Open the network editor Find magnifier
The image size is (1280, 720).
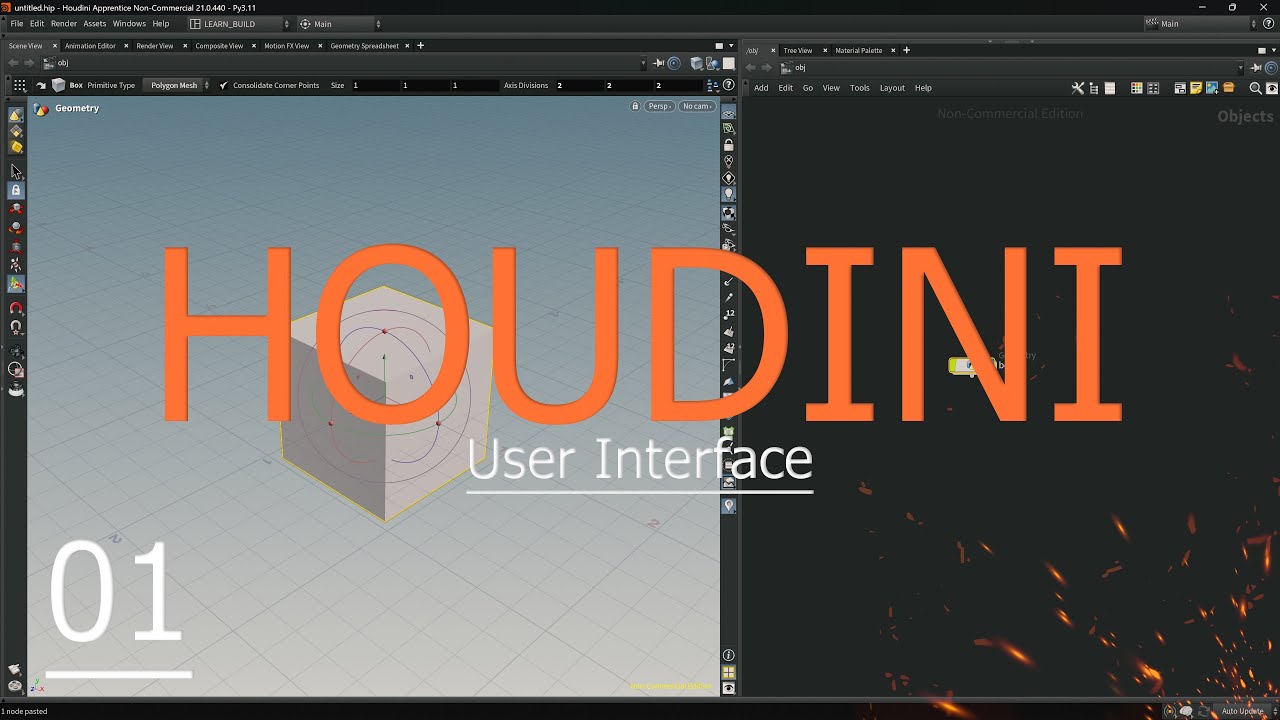pos(1256,88)
